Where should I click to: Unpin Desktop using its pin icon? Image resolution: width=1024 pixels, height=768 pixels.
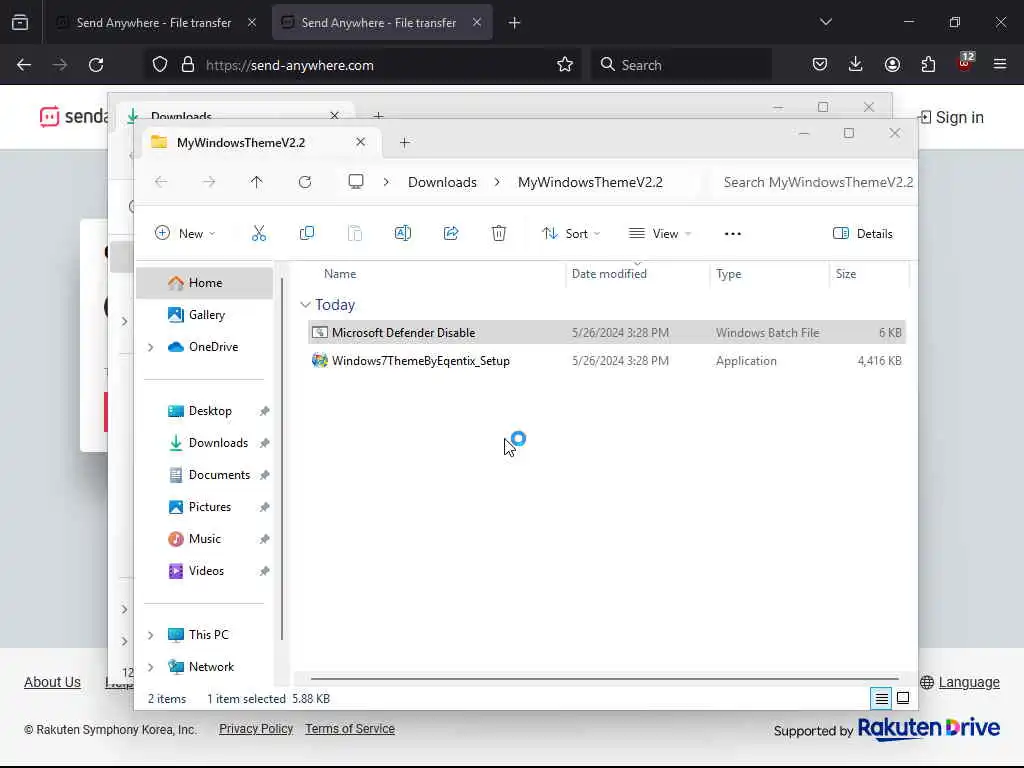tap(264, 411)
